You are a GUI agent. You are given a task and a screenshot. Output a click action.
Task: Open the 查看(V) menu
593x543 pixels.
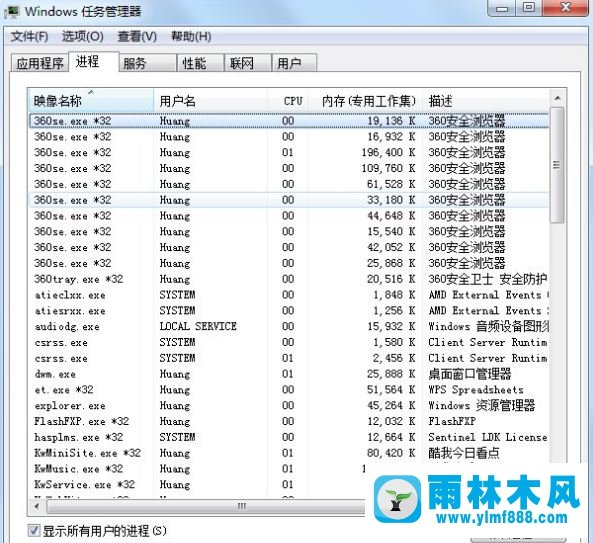coord(137,37)
